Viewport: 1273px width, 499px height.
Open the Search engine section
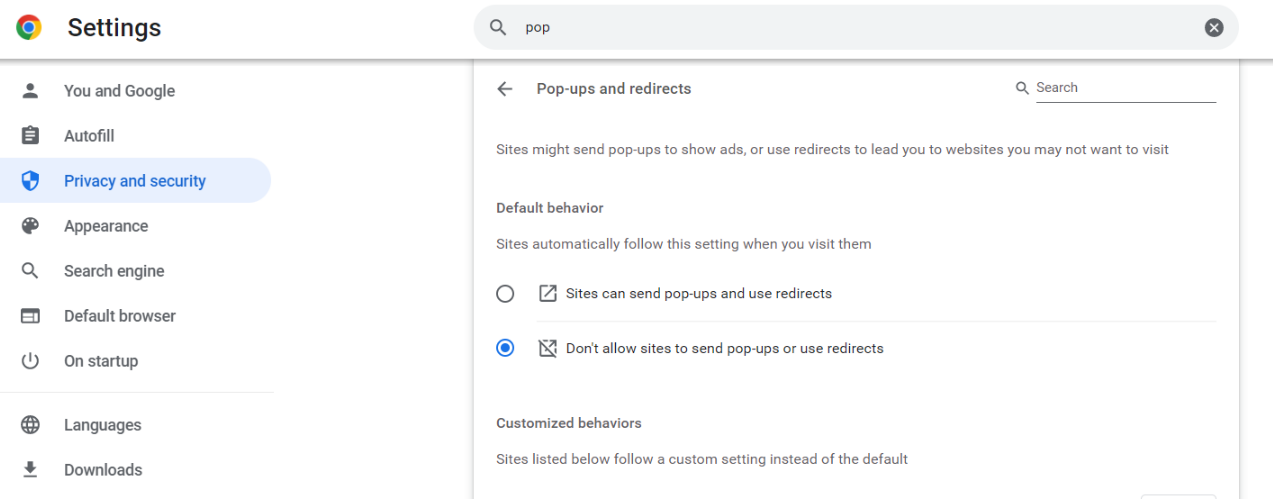coord(136,271)
